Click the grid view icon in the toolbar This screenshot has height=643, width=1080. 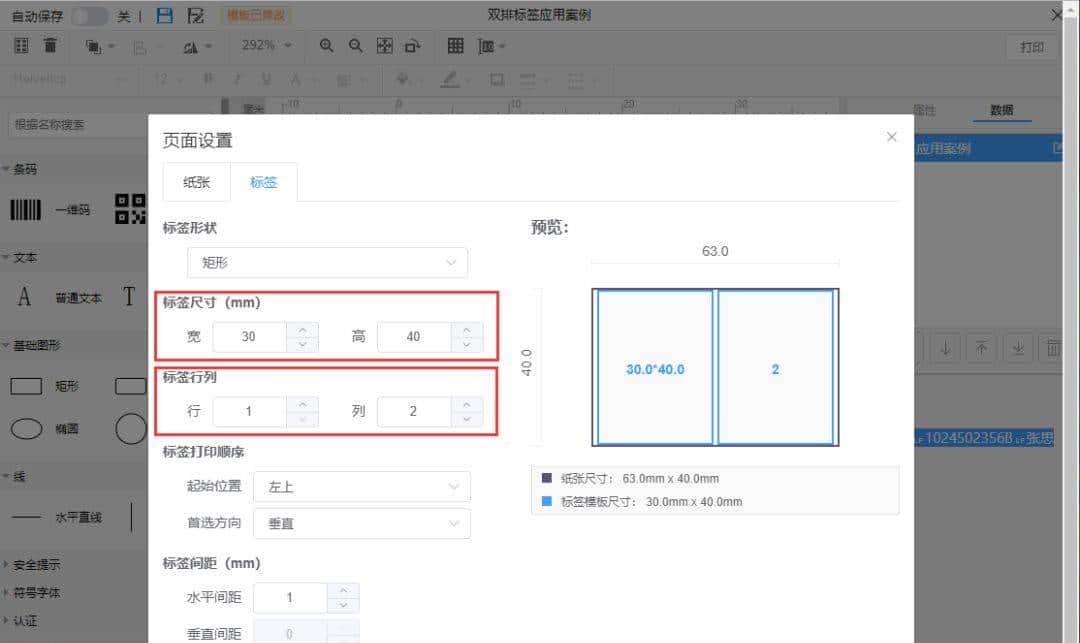click(x=455, y=45)
